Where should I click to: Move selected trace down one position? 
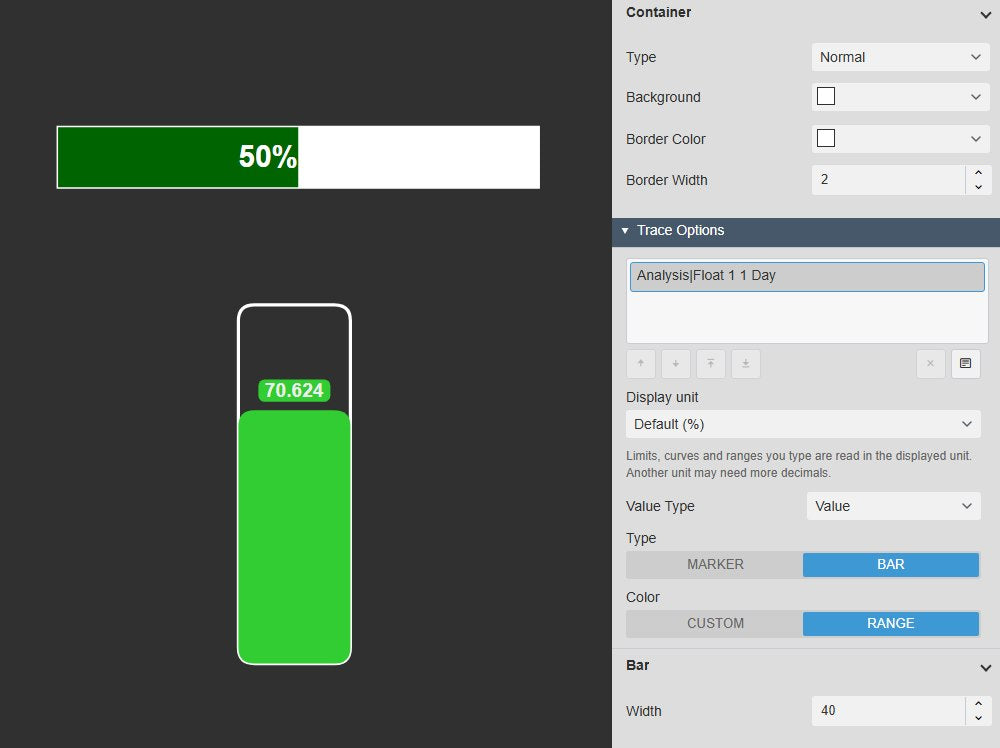coord(675,363)
